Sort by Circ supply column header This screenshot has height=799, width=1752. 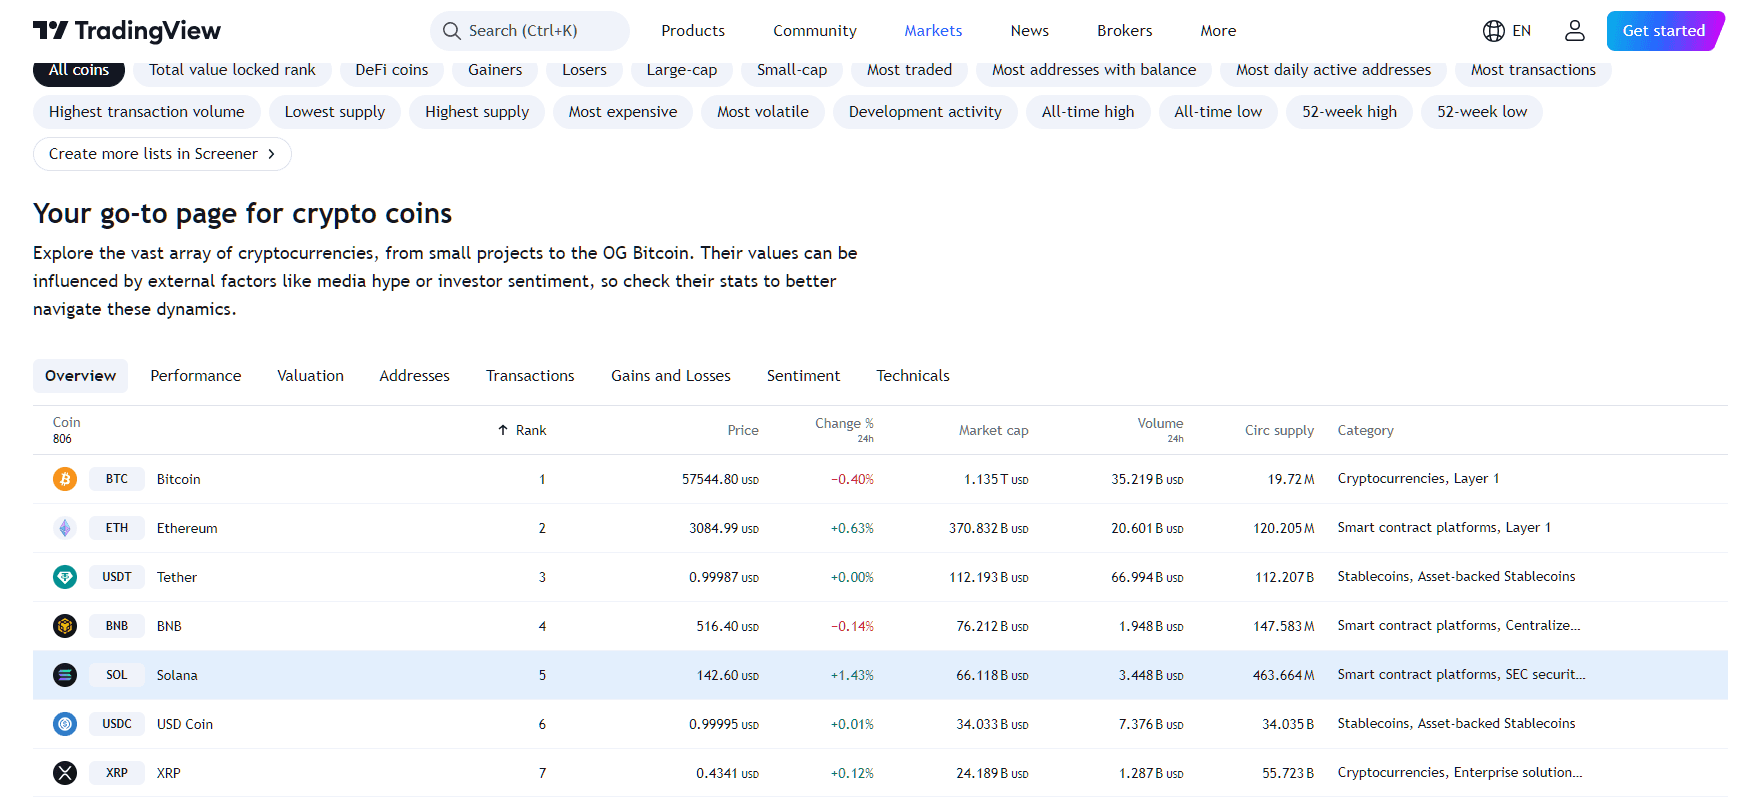pos(1279,430)
